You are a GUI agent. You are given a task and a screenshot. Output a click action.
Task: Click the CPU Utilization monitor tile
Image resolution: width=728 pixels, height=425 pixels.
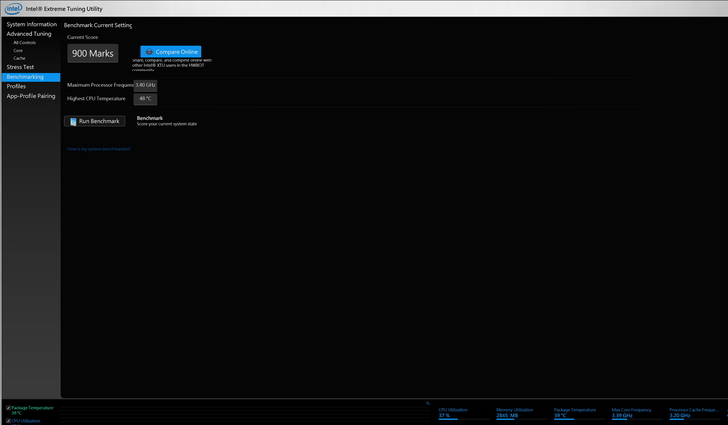pos(463,413)
